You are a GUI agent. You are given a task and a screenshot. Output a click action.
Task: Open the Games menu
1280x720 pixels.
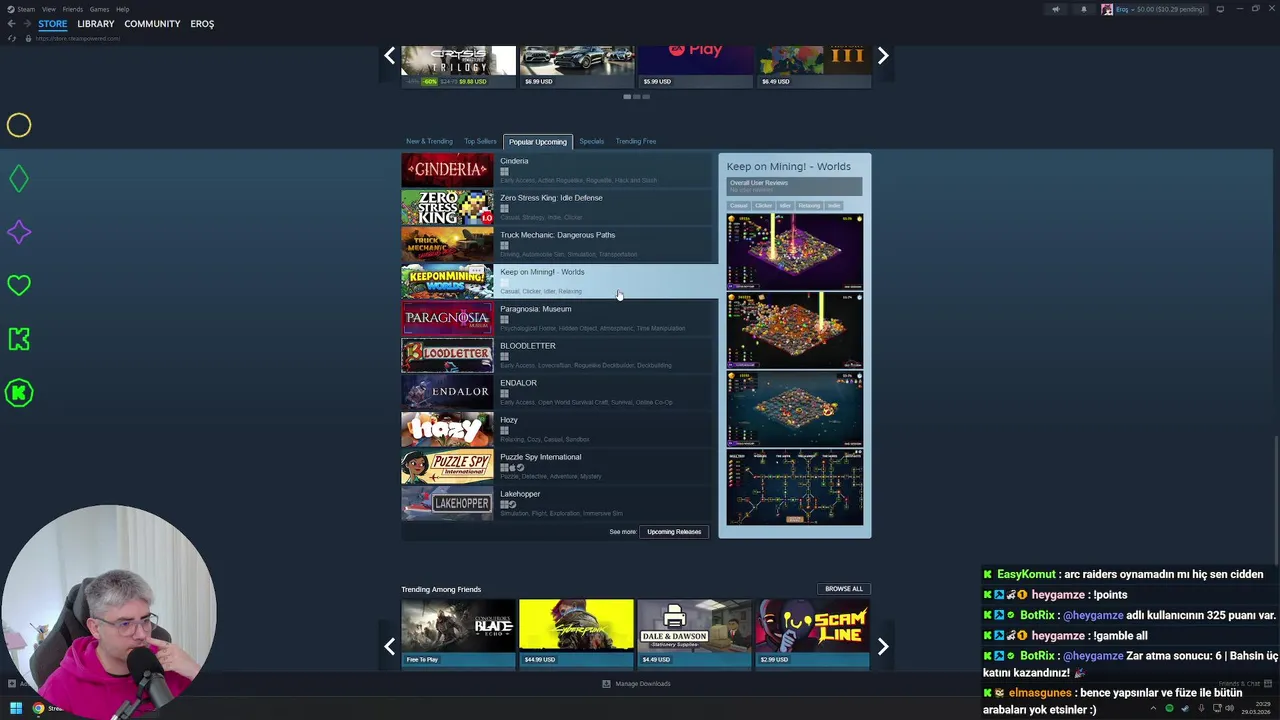(x=99, y=9)
